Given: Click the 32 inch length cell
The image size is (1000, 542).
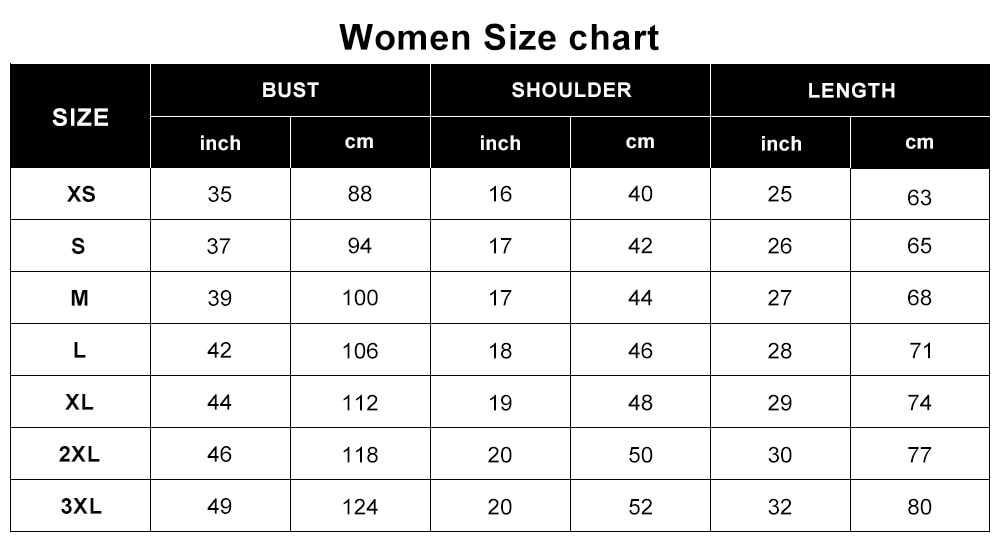Looking at the screenshot, I should tap(780, 506).
